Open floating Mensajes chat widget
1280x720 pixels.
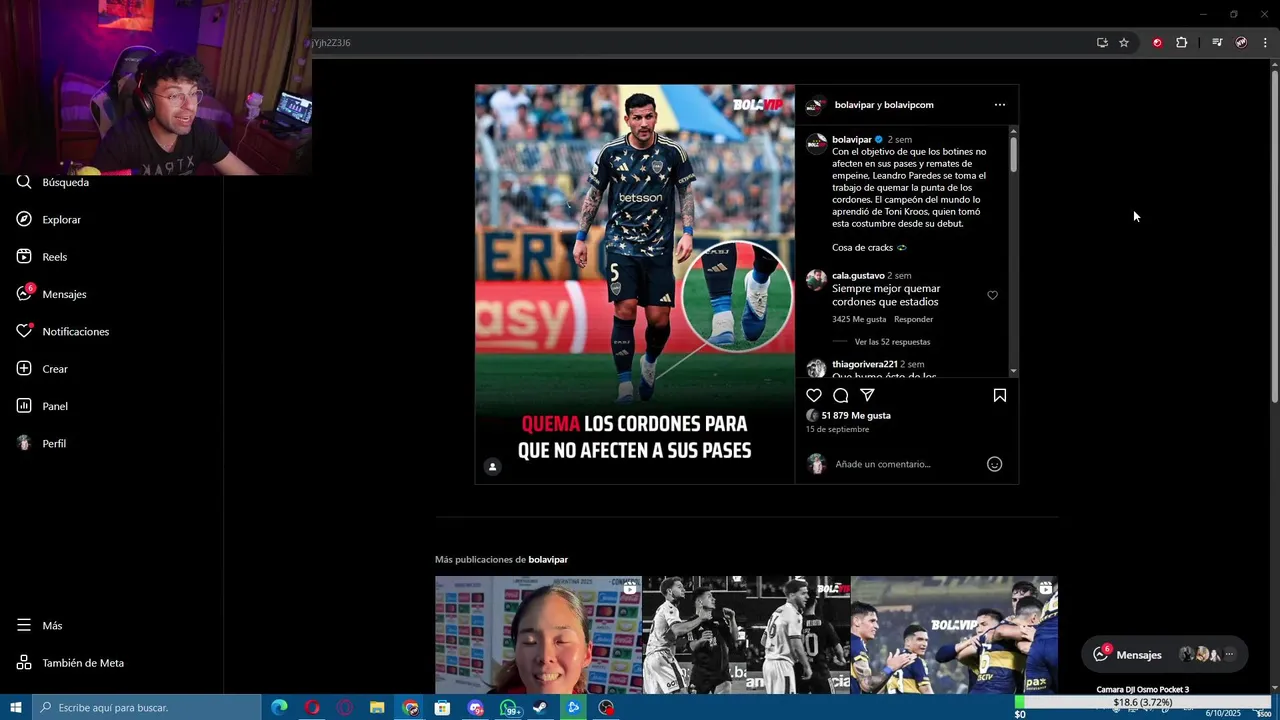click(1165, 655)
